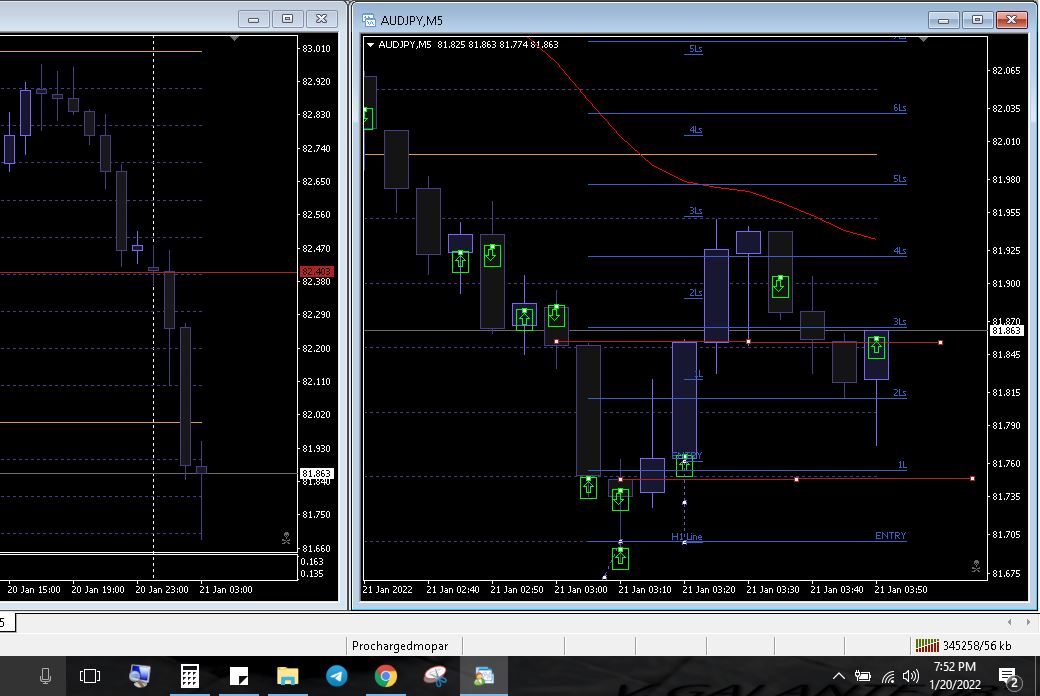Open Telegram from the taskbar

pos(336,677)
